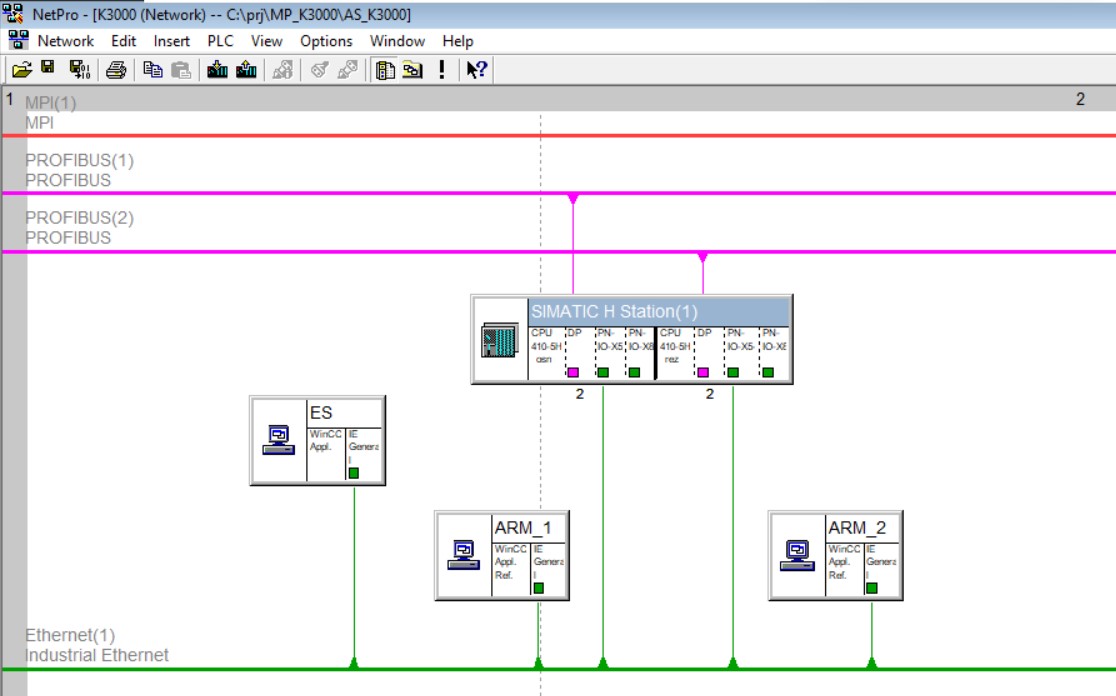The height and width of the screenshot is (696, 1116).
Task: Click the Save floppy disk icon
Action: (x=48, y=68)
